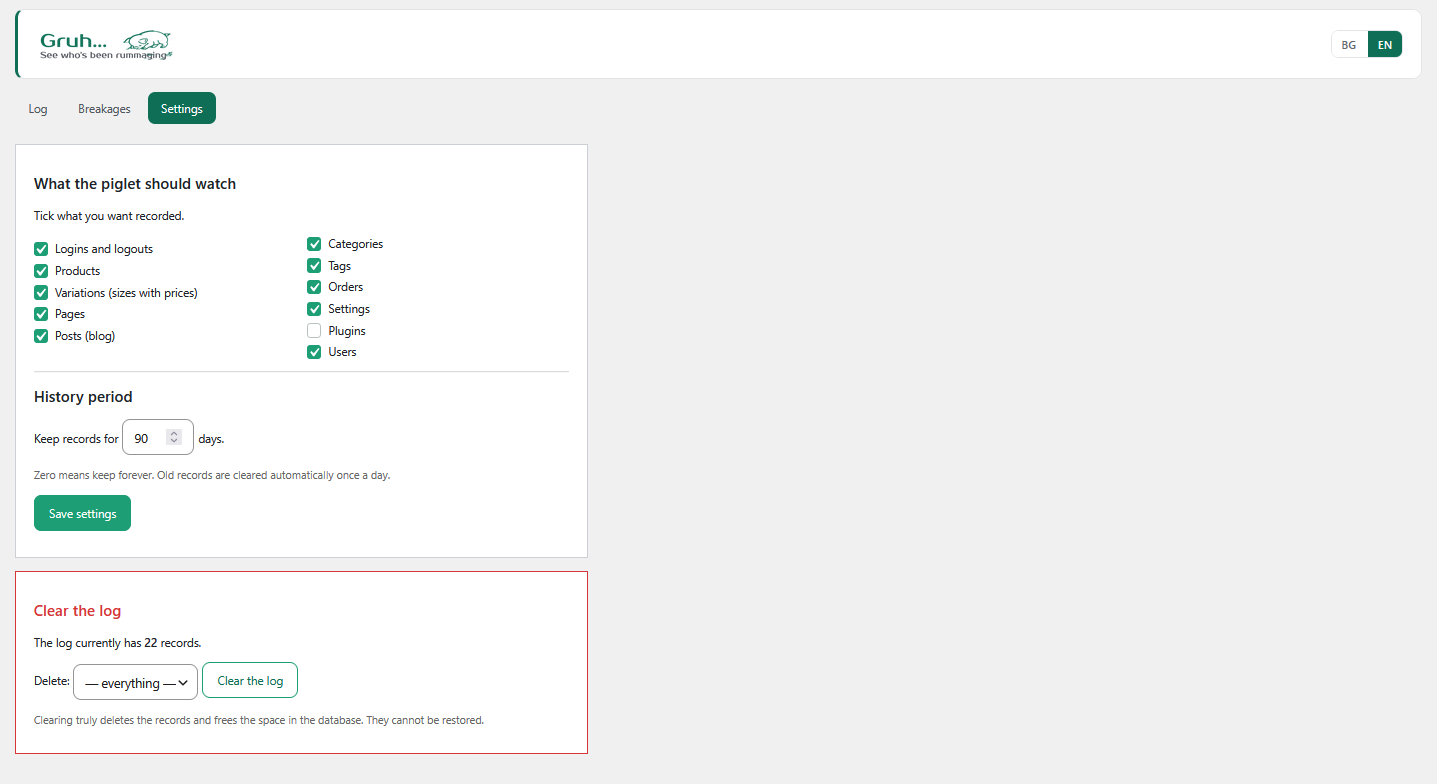Image resolution: width=1437 pixels, height=784 pixels.
Task: Click the 'Zero means keep forever' hint text
Action: pos(212,475)
